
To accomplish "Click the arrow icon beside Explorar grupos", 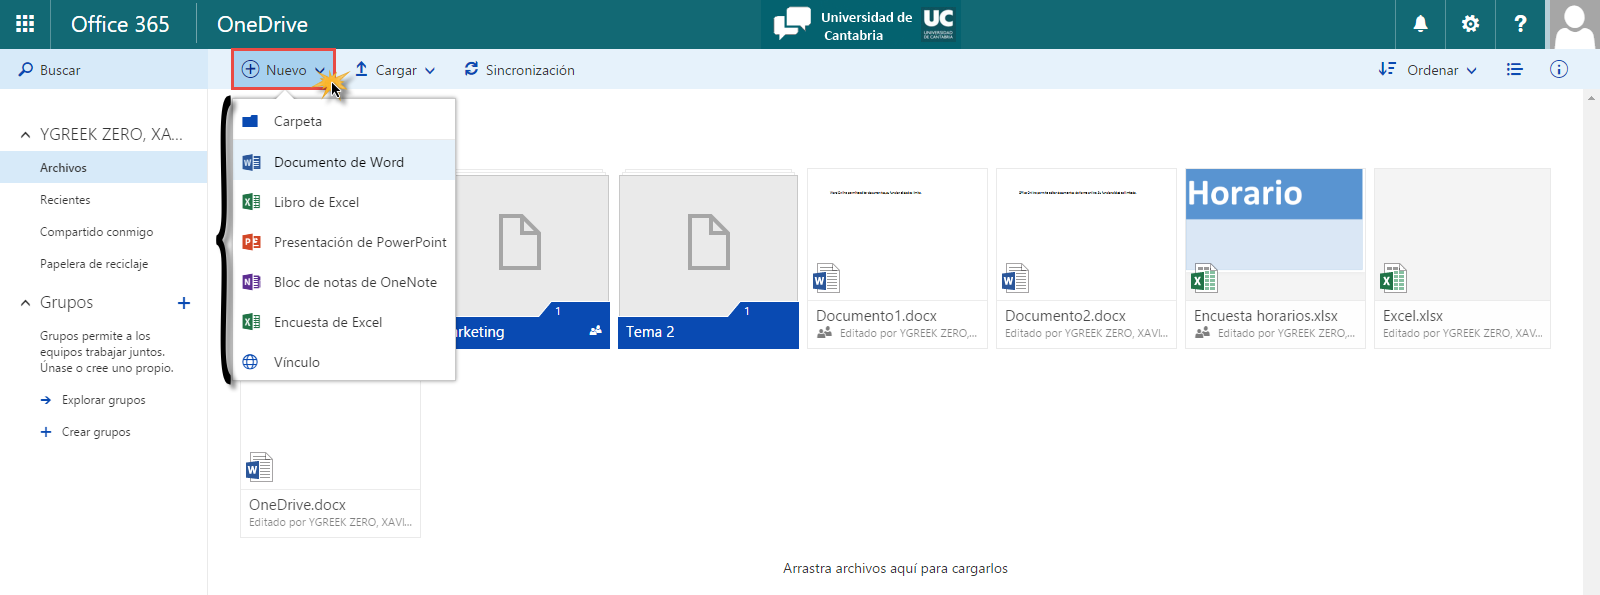I will (46, 400).
